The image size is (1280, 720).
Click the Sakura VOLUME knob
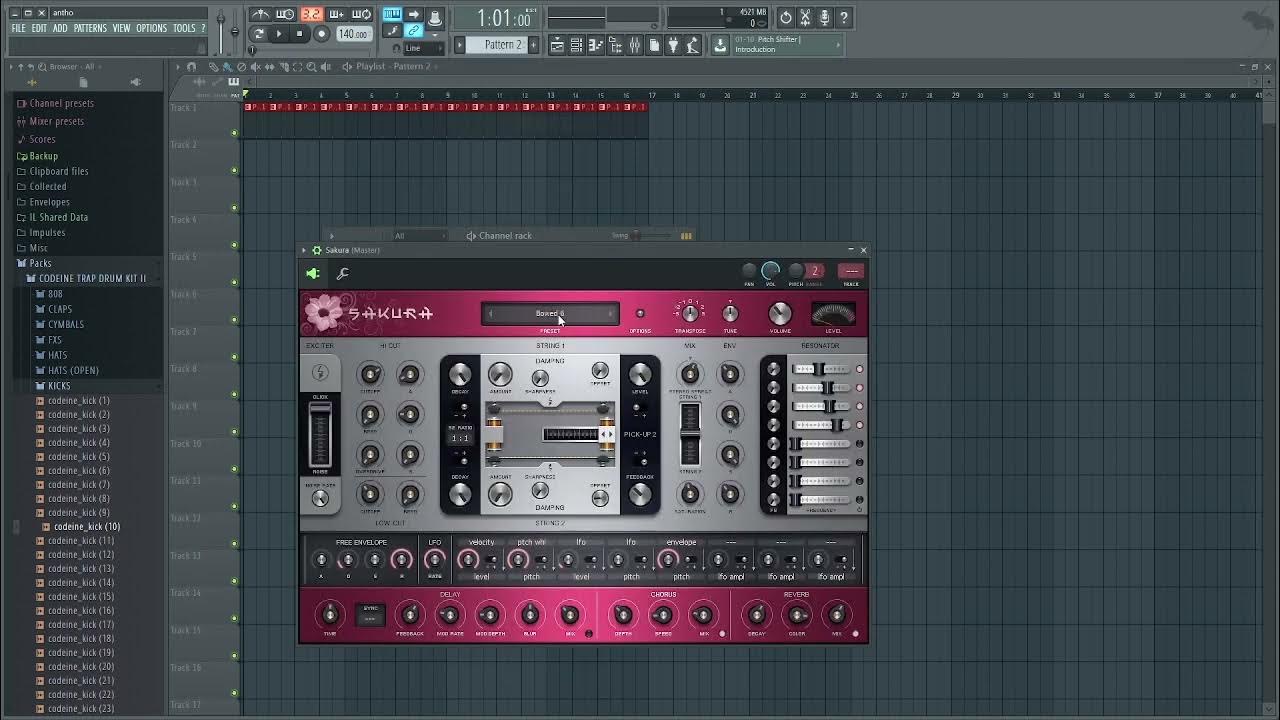(x=780, y=314)
